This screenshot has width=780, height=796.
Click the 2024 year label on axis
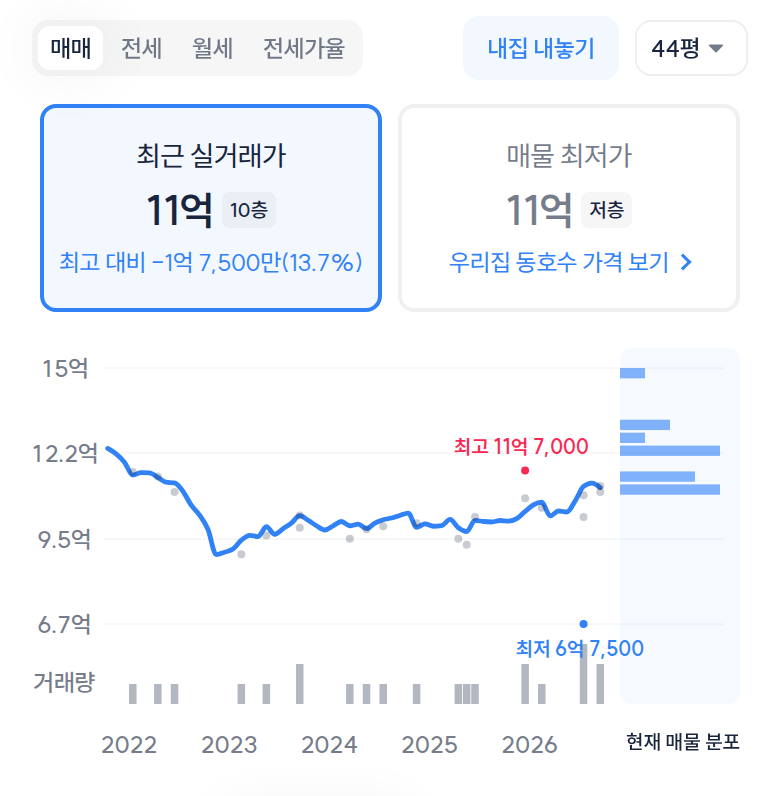point(329,745)
